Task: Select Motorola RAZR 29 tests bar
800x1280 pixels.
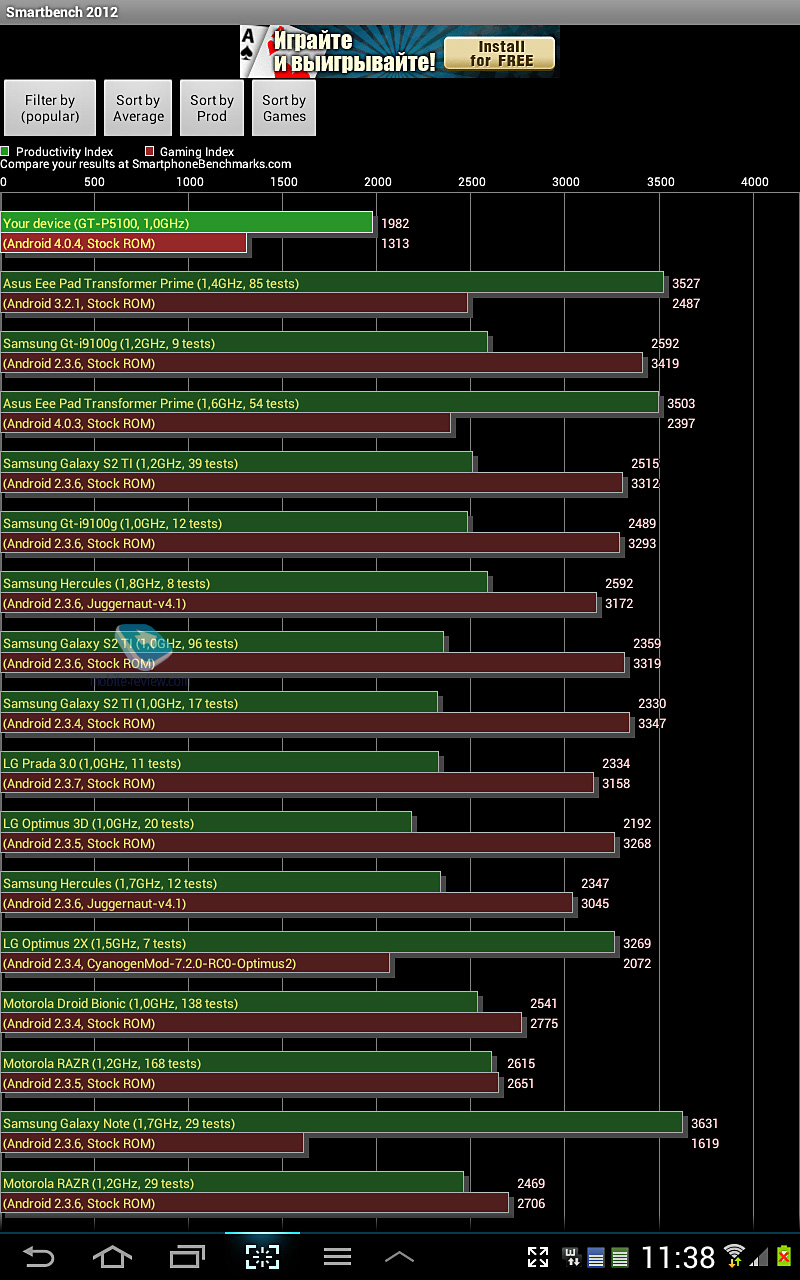Action: tap(233, 1183)
